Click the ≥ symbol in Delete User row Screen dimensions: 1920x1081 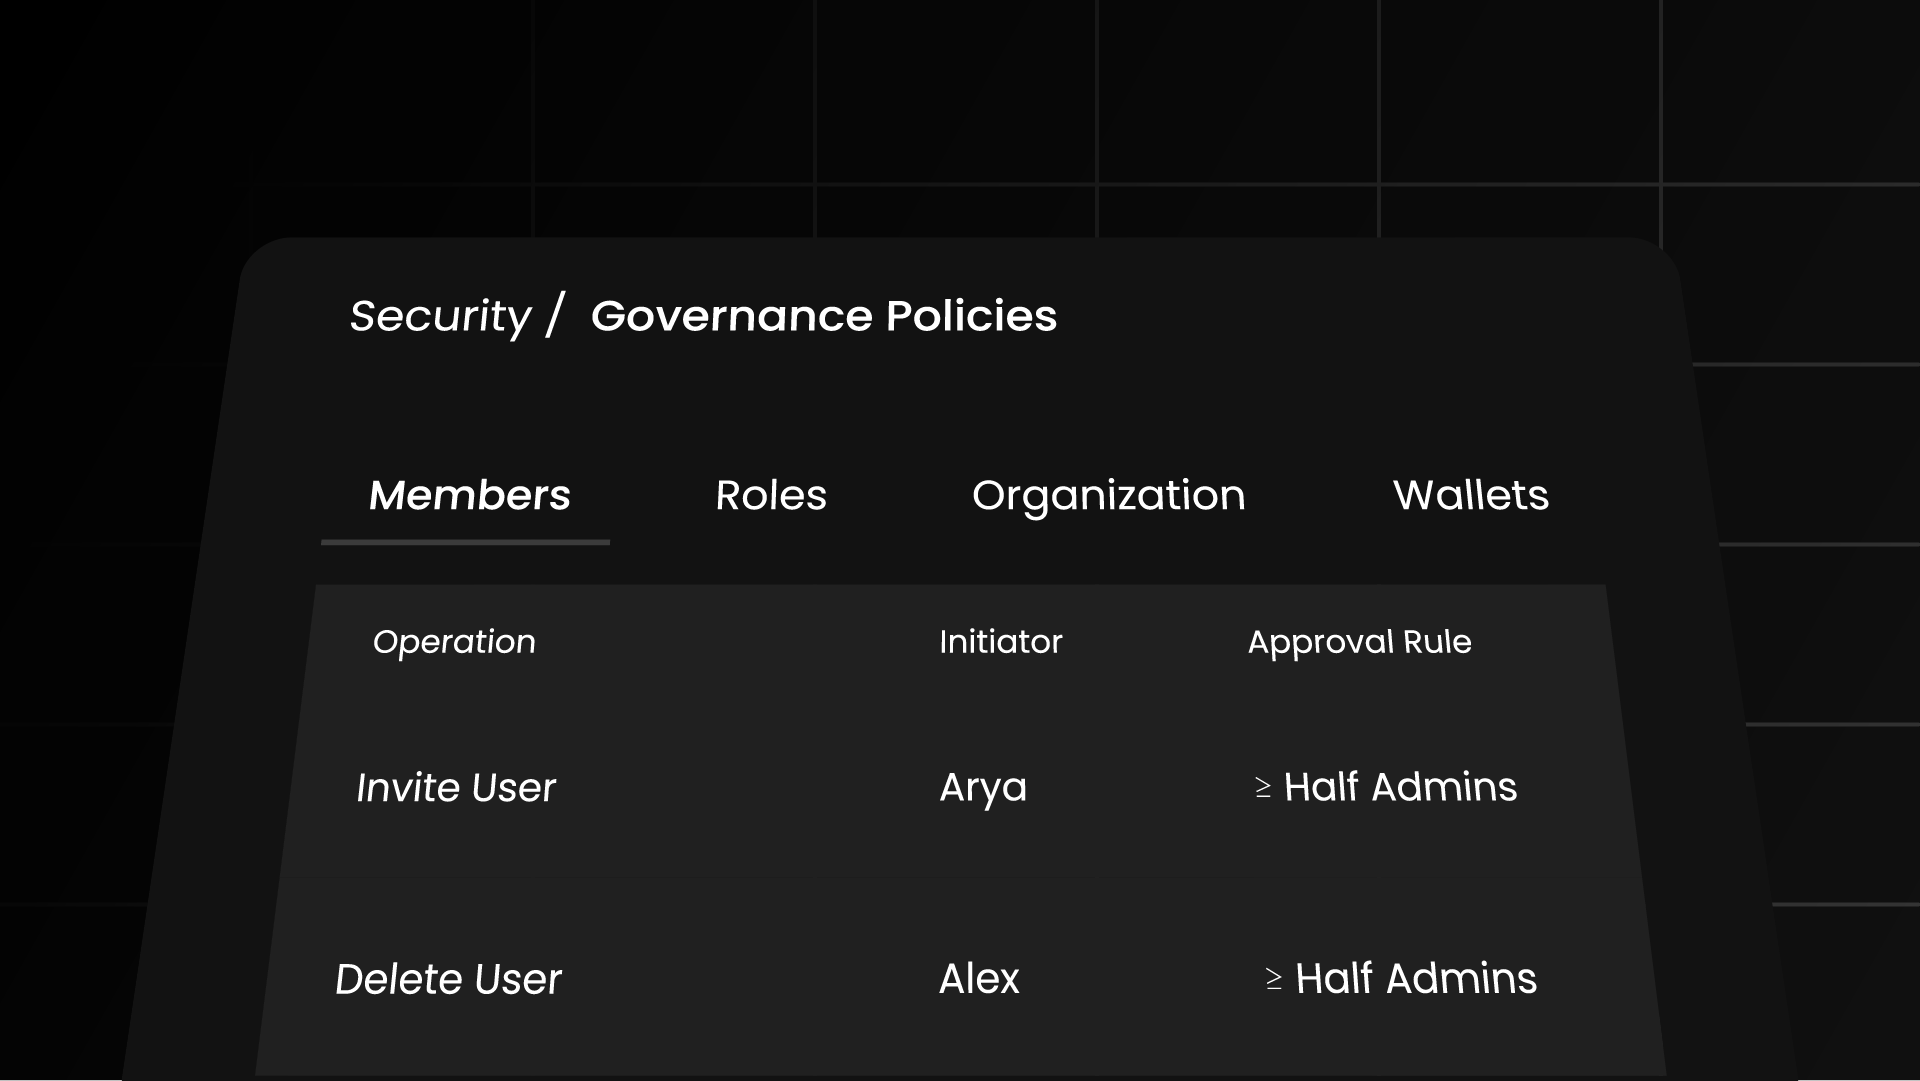coord(1273,980)
